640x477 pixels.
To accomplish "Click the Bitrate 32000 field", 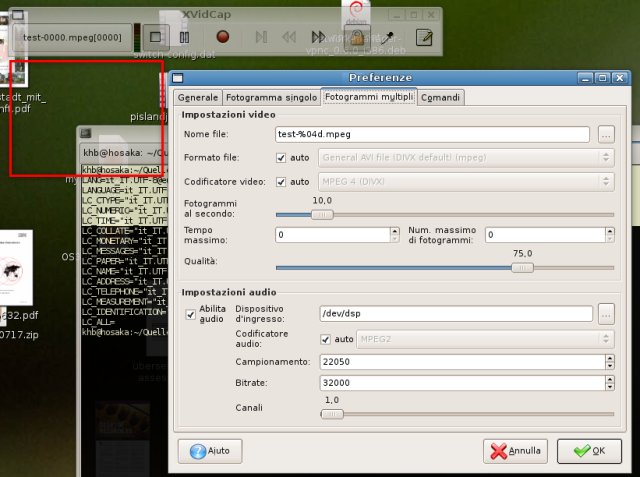I will point(462,383).
